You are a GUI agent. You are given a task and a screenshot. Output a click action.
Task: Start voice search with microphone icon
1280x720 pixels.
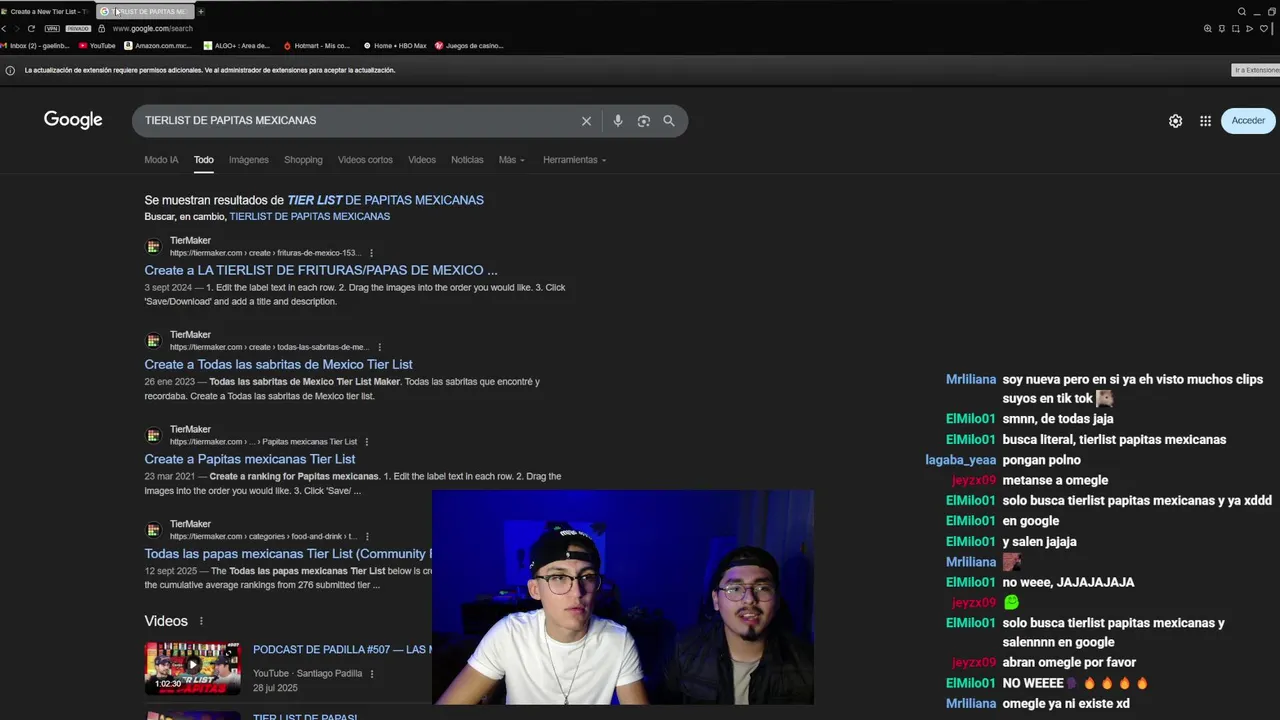[618, 121]
